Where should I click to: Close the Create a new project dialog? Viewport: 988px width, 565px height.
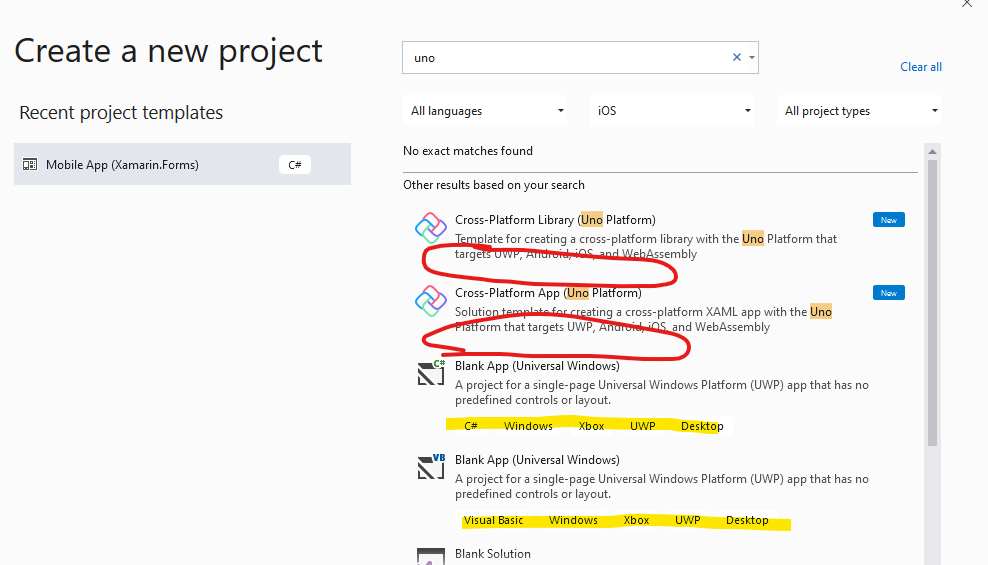point(967,3)
